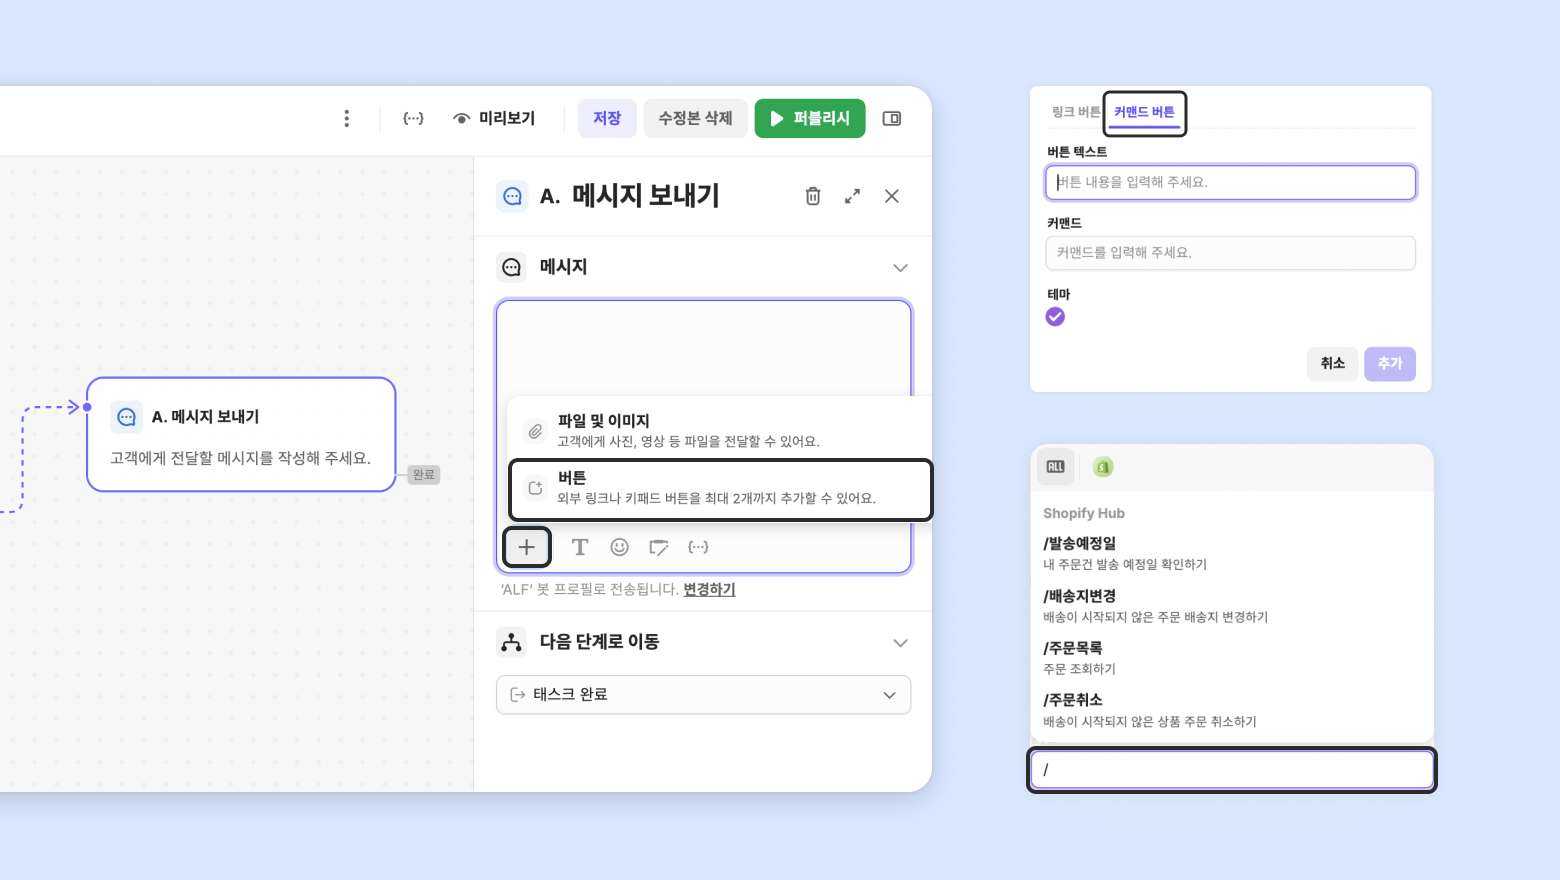
Task: Open the emoji picker icon
Action: [620, 547]
